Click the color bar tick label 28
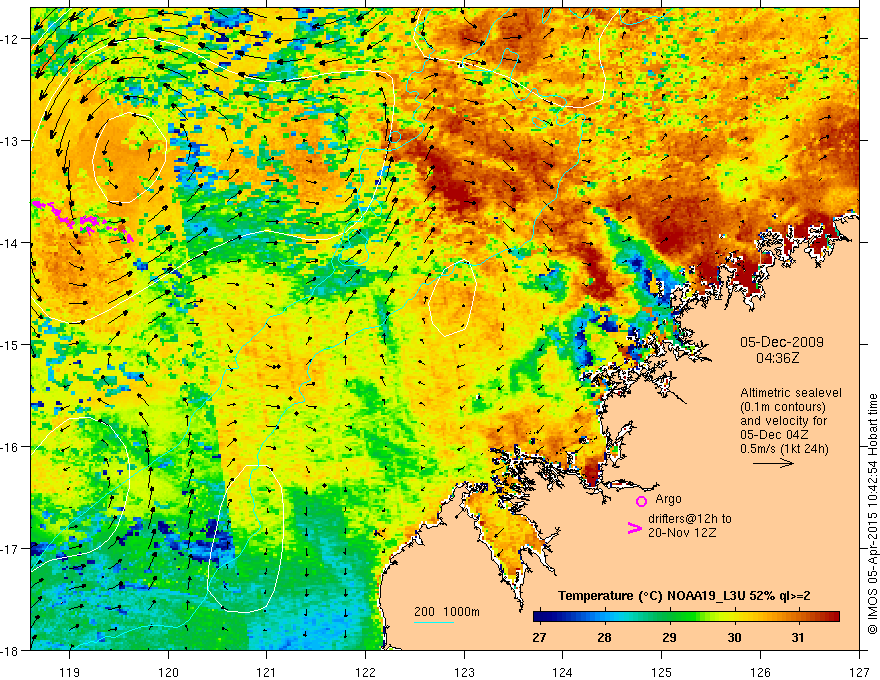Image resolution: width=880 pixels, height=680 pixels. 604,637
